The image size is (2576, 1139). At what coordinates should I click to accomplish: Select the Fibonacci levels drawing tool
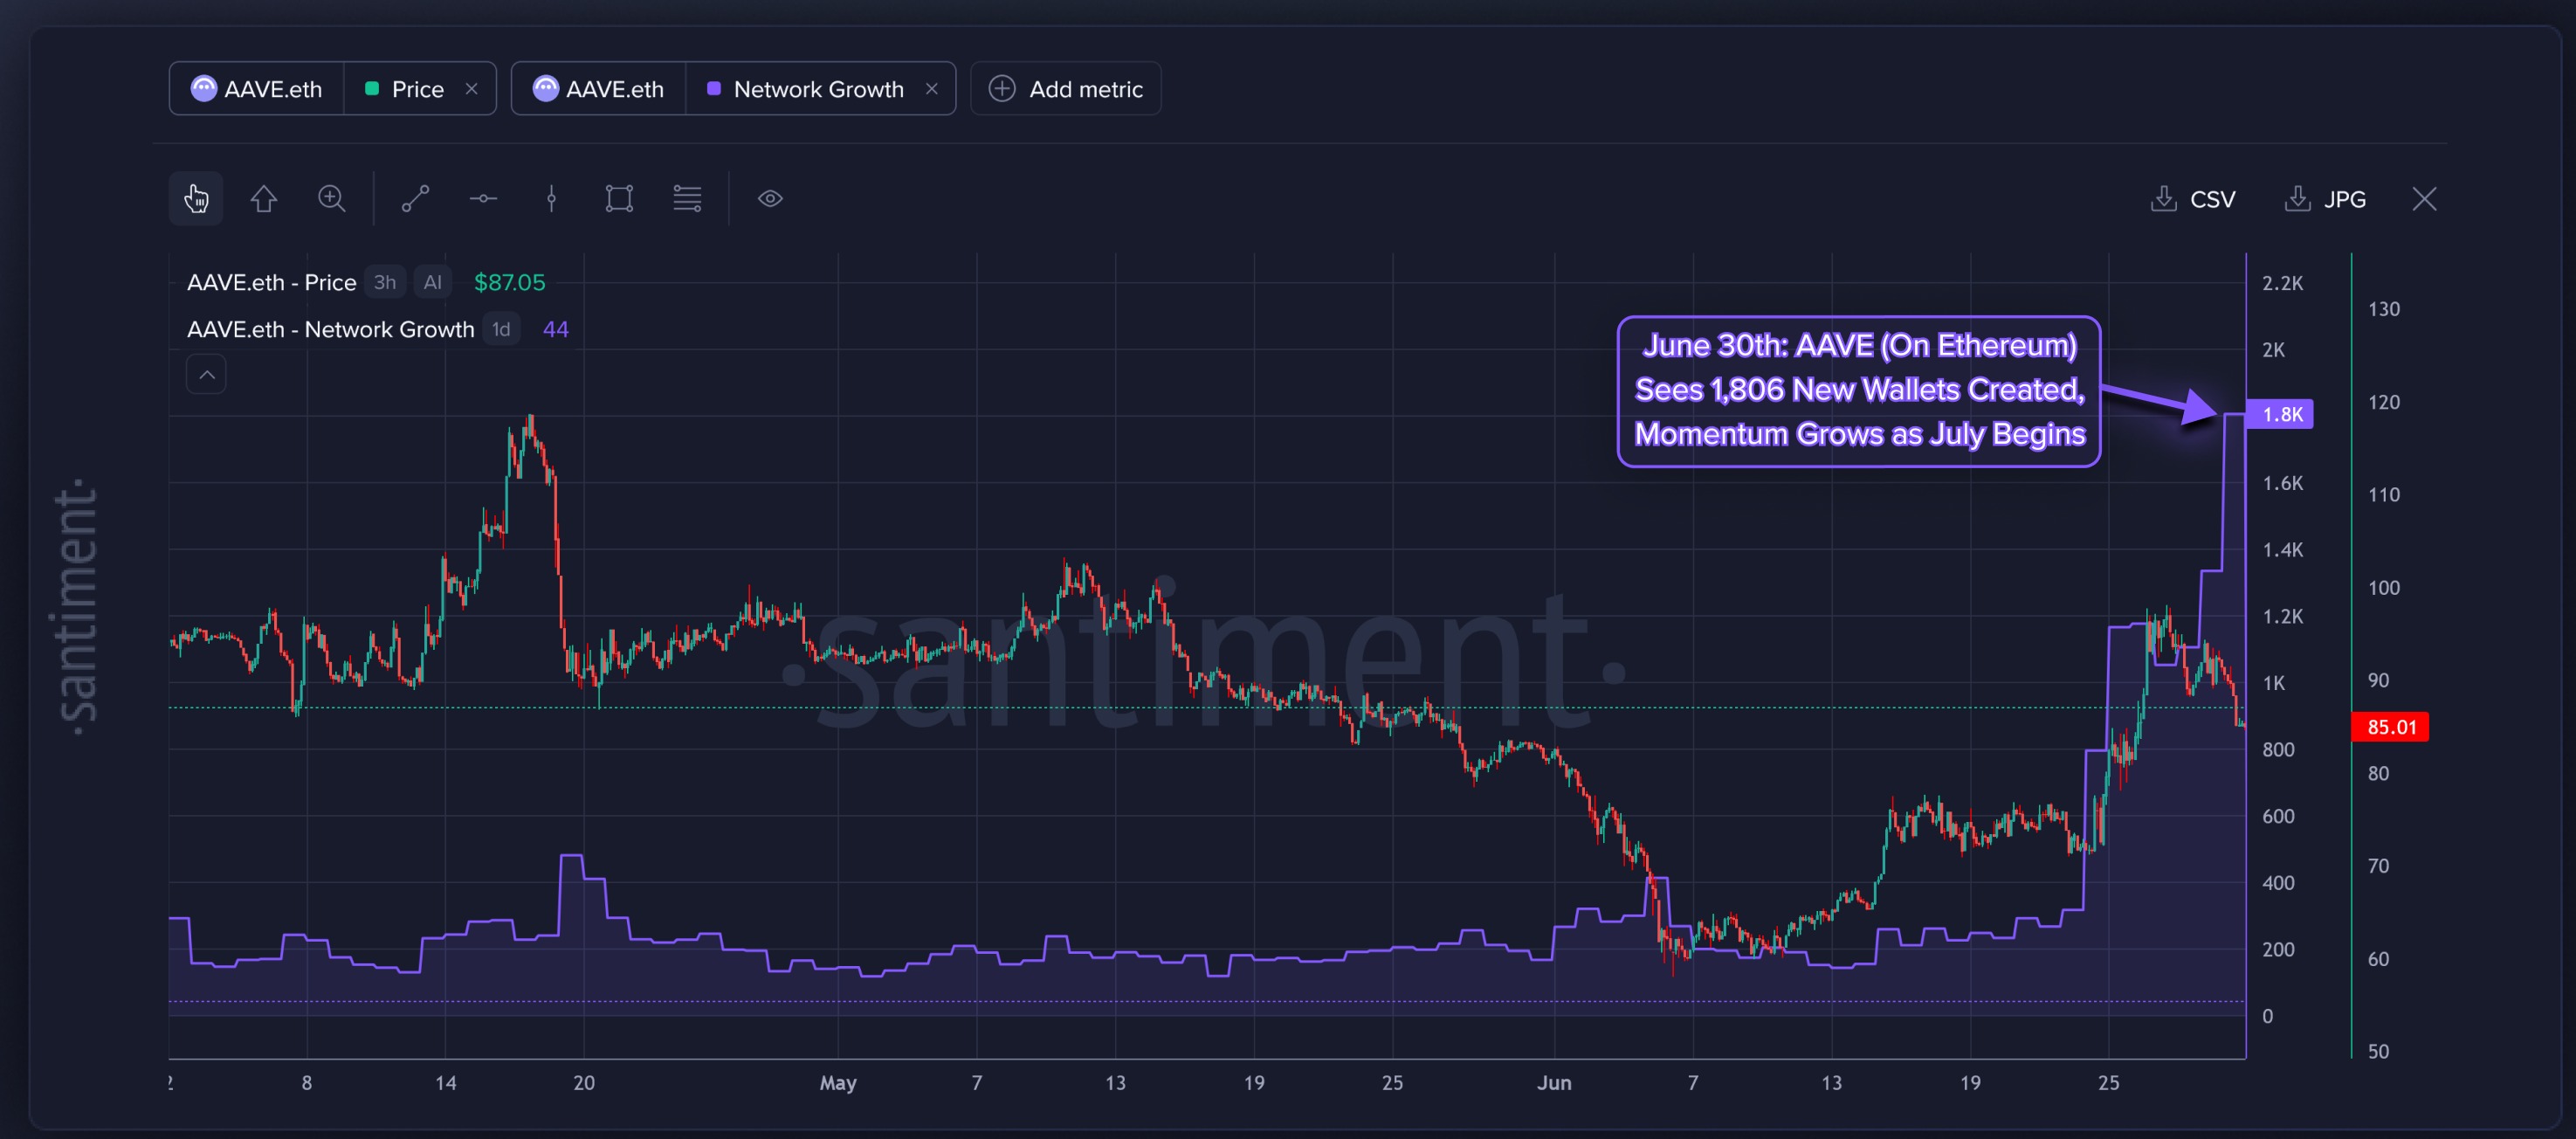(x=687, y=198)
